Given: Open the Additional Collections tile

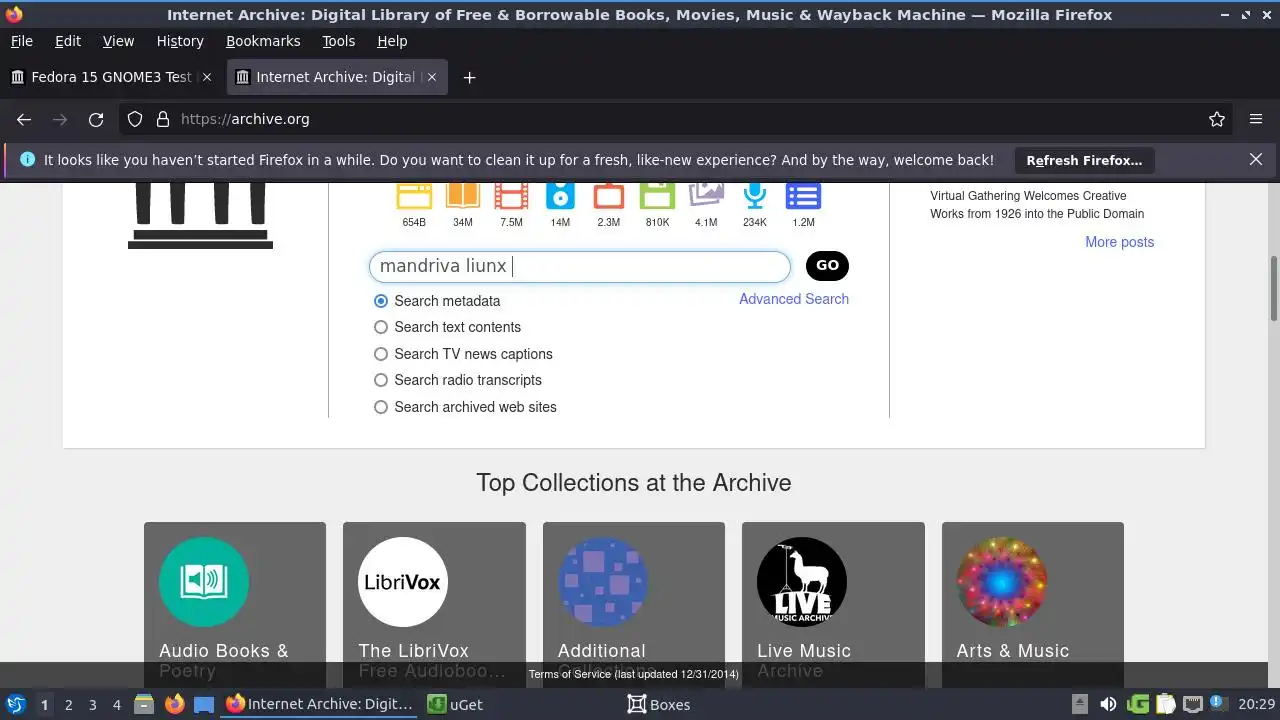Looking at the screenshot, I should [x=634, y=604].
